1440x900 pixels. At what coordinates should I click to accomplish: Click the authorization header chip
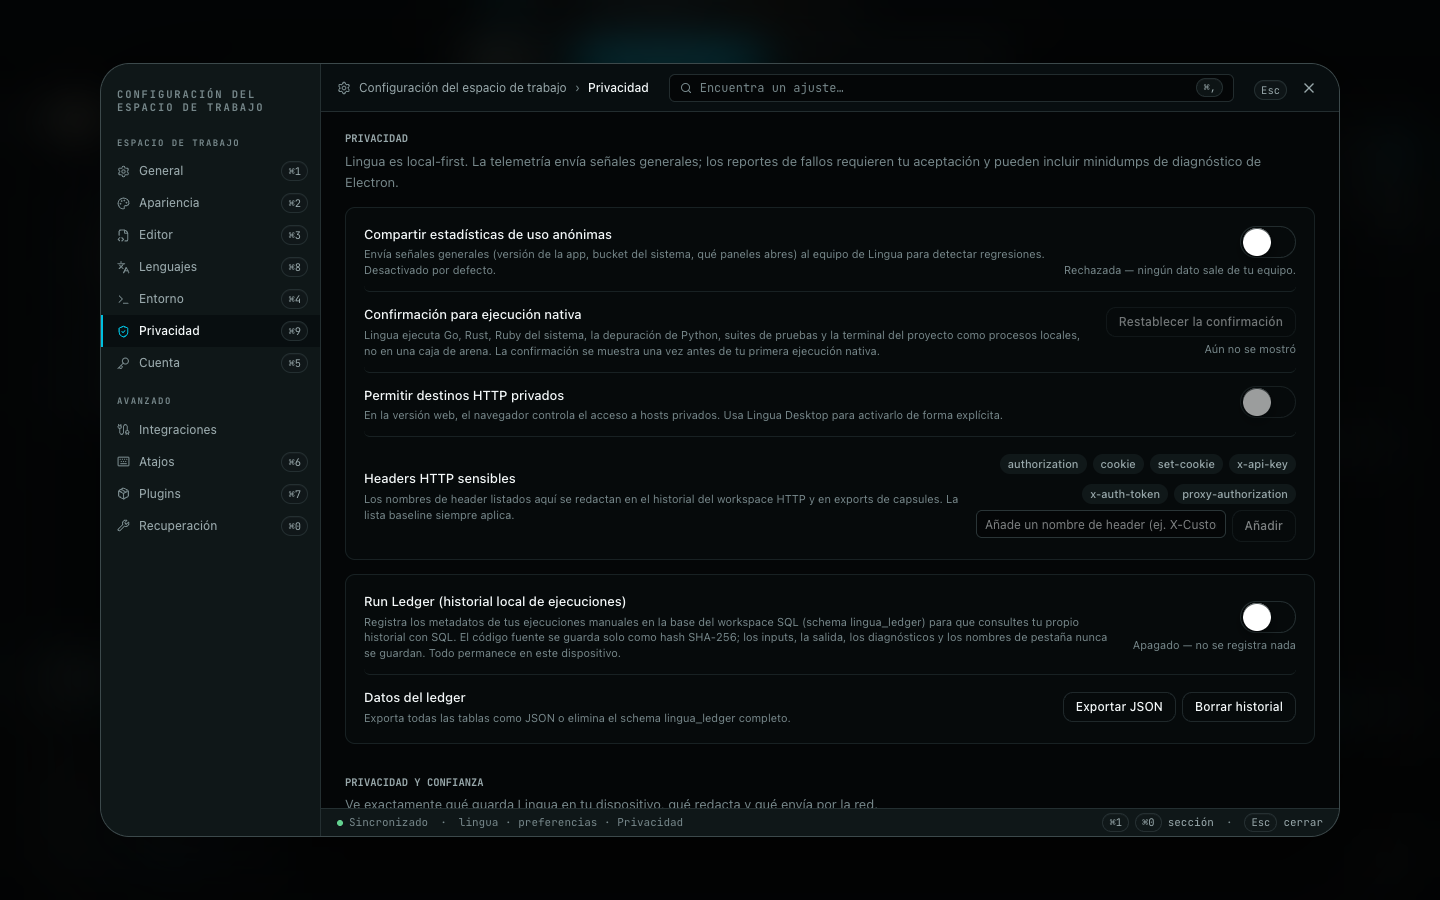[1043, 464]
